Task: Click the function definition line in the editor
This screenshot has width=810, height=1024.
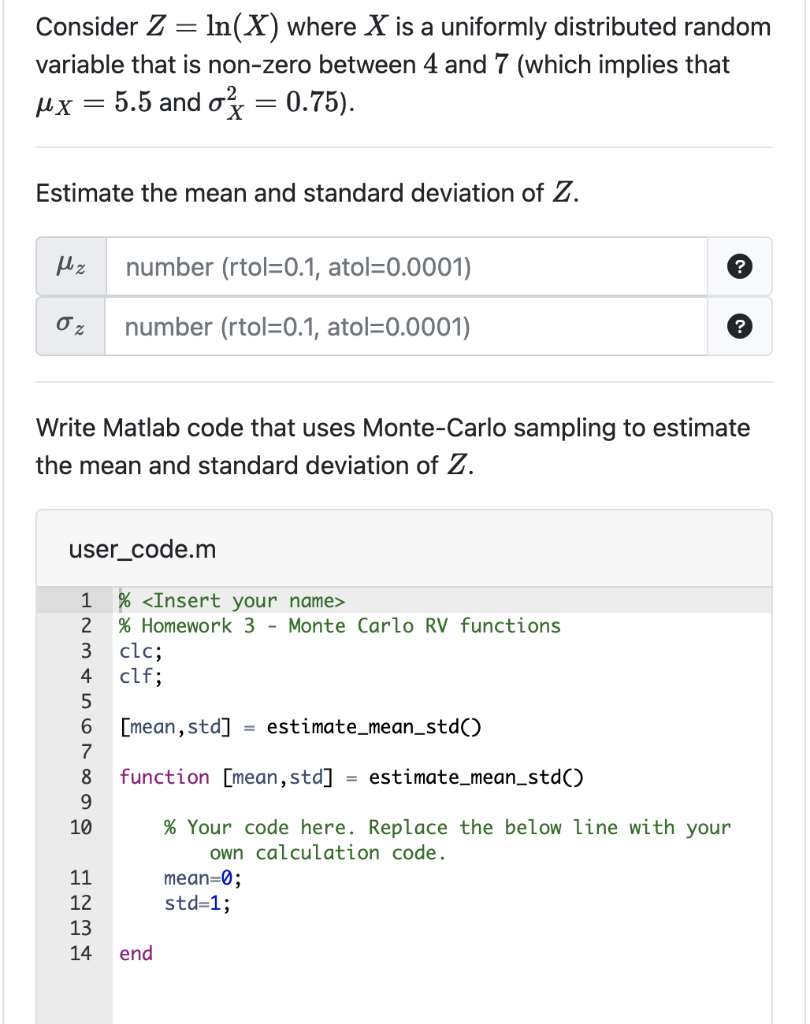Action: point(350,777)
